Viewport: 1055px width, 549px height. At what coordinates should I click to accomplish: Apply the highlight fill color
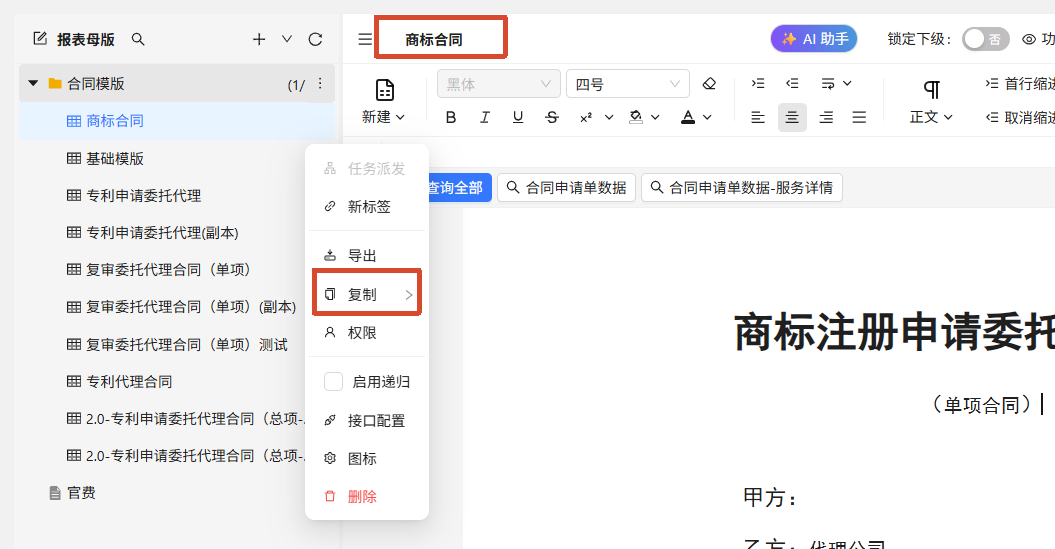(x=636, y=117)
